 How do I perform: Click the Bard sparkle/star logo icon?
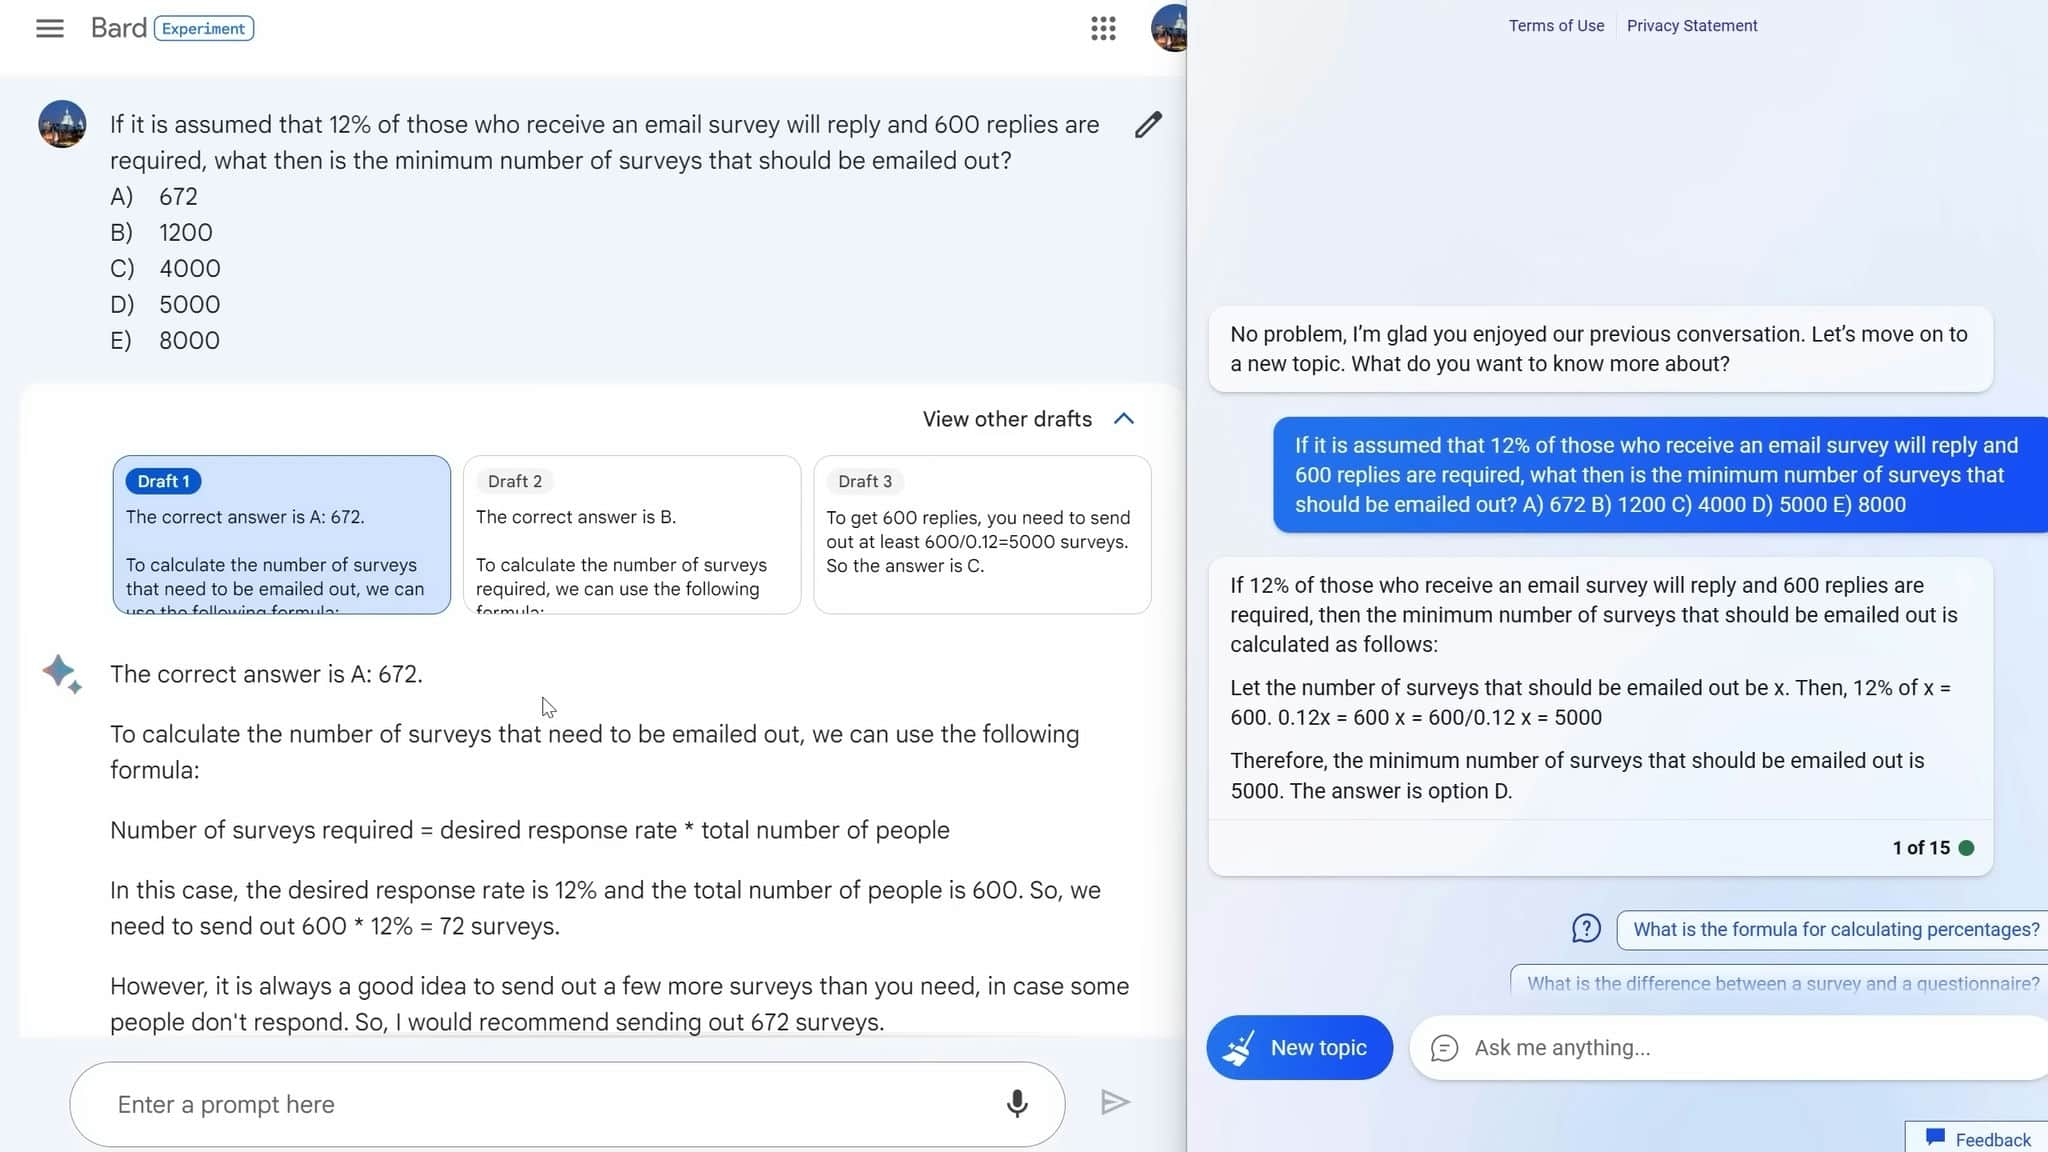pos(62,672)
